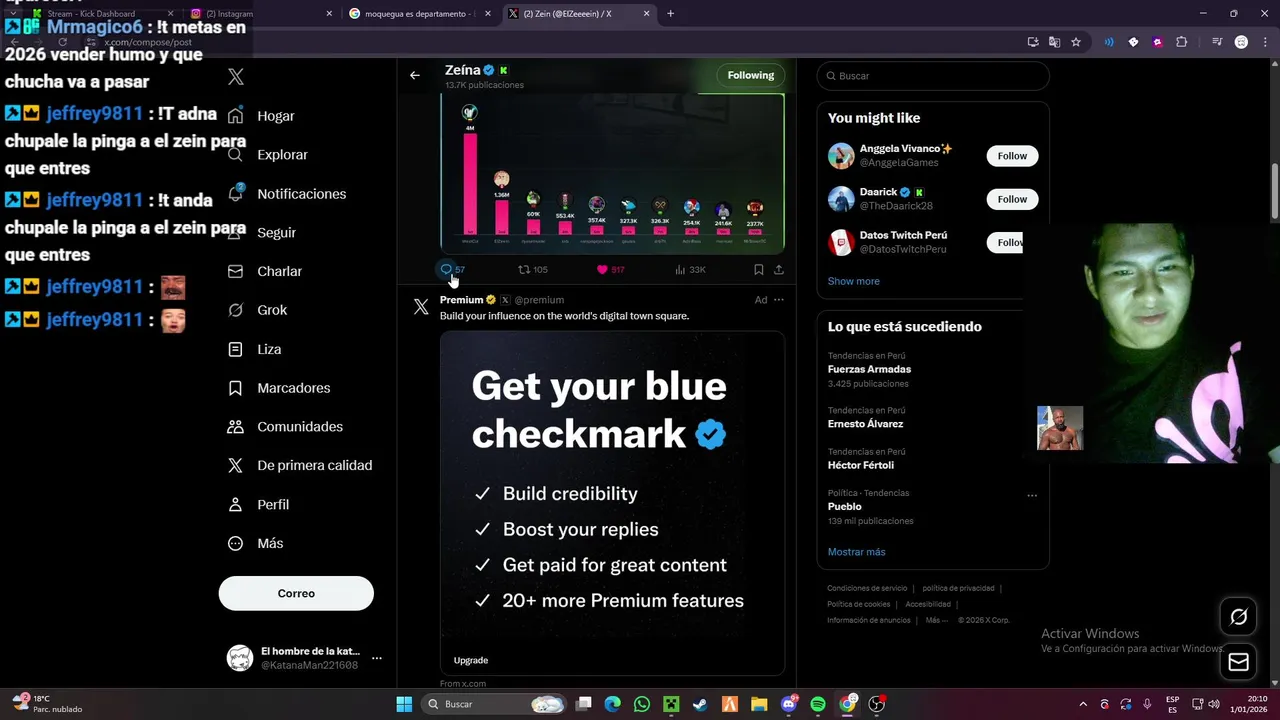
Task: Open Charlar messages section
Action: 278,271
